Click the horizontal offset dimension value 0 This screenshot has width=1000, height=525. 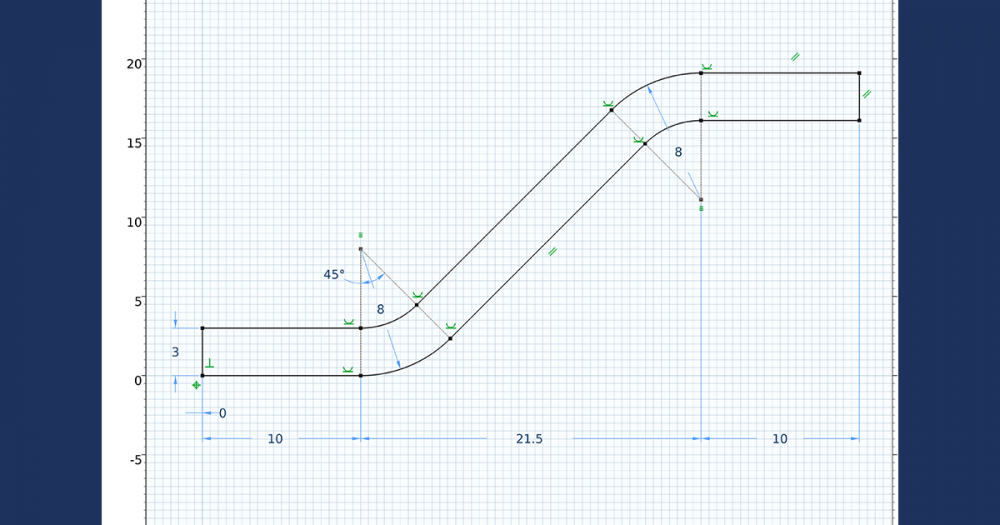[223, 413]
